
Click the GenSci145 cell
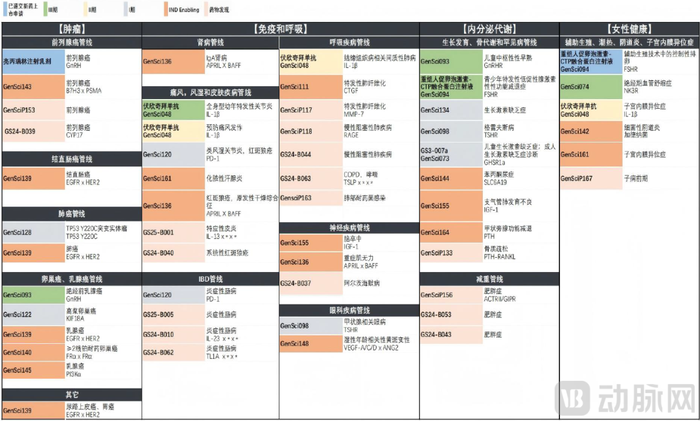point(33,370)
